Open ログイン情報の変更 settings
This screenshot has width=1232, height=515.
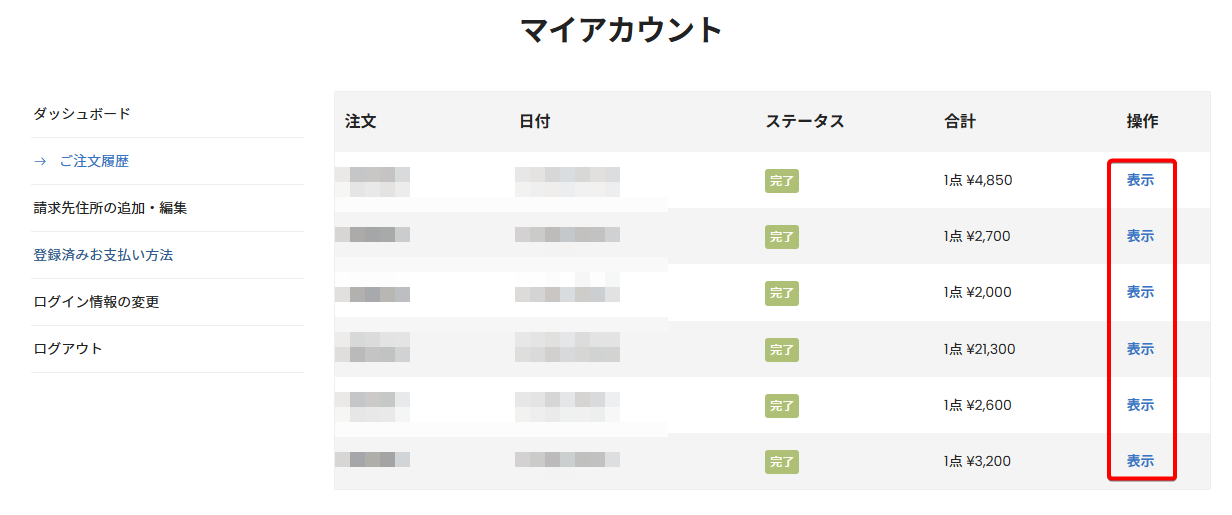click(x=96, y=302)
